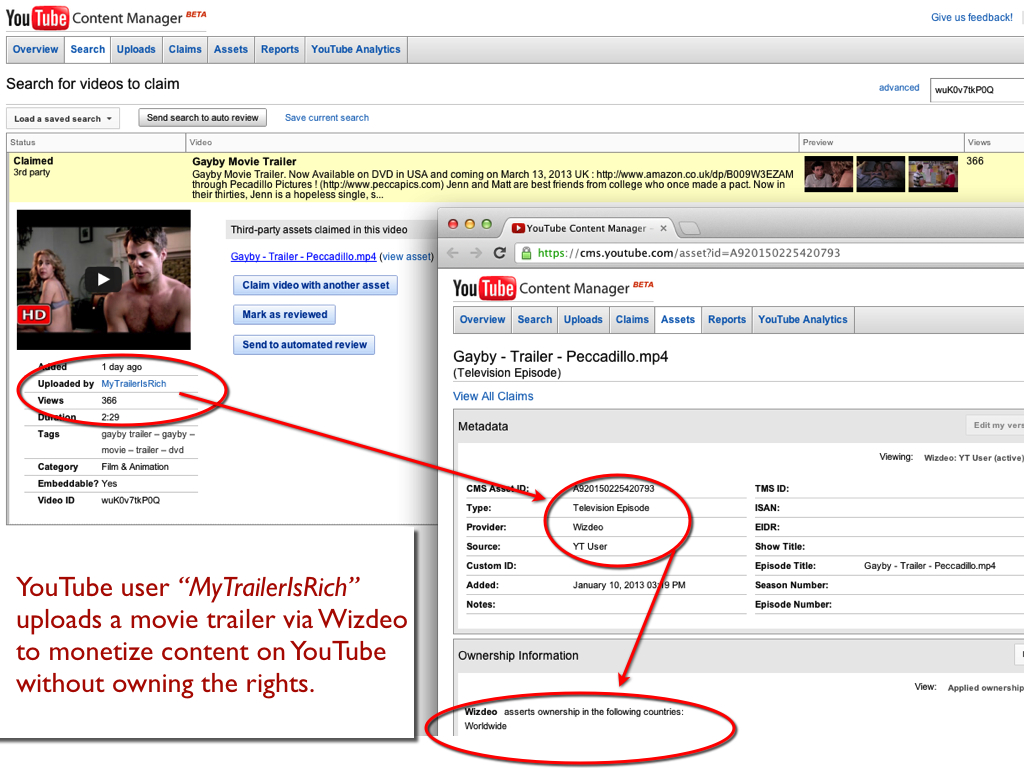
Task: Click the YouTube favicon on the browser tab
Action: pos(519,229)
